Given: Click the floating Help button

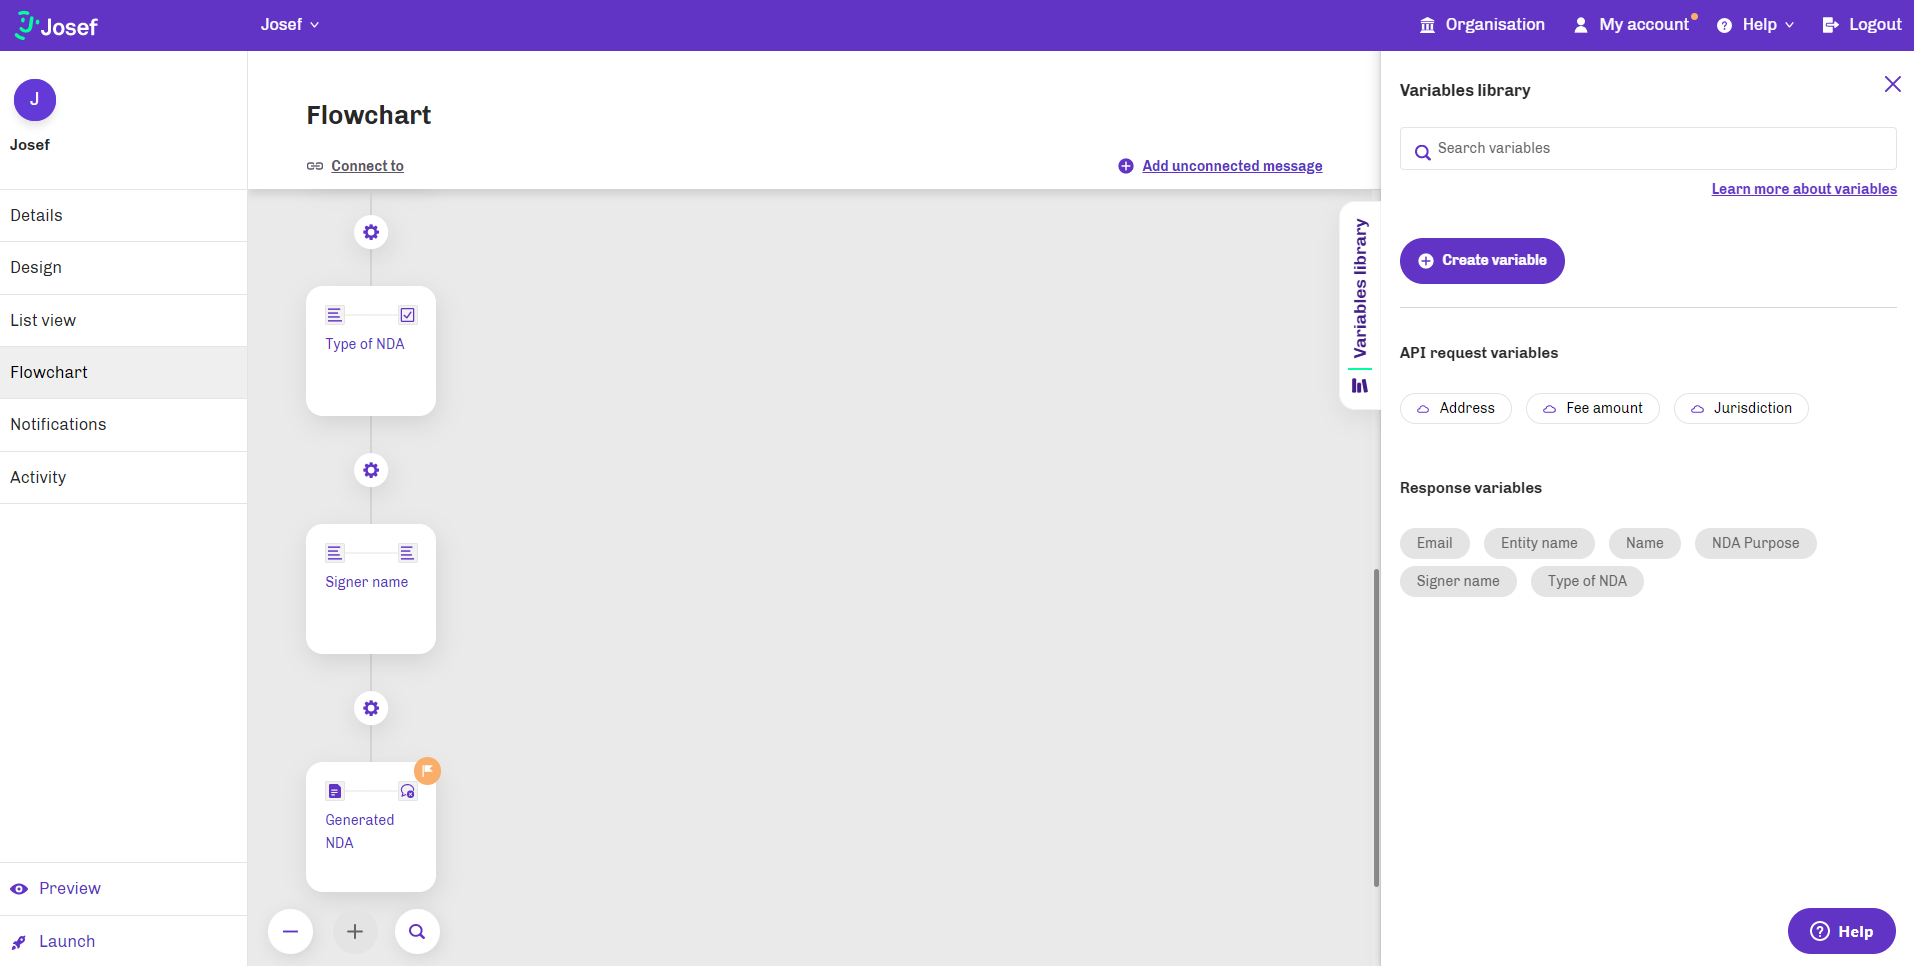Looking at the screenshot, I should coord(1842,931).
